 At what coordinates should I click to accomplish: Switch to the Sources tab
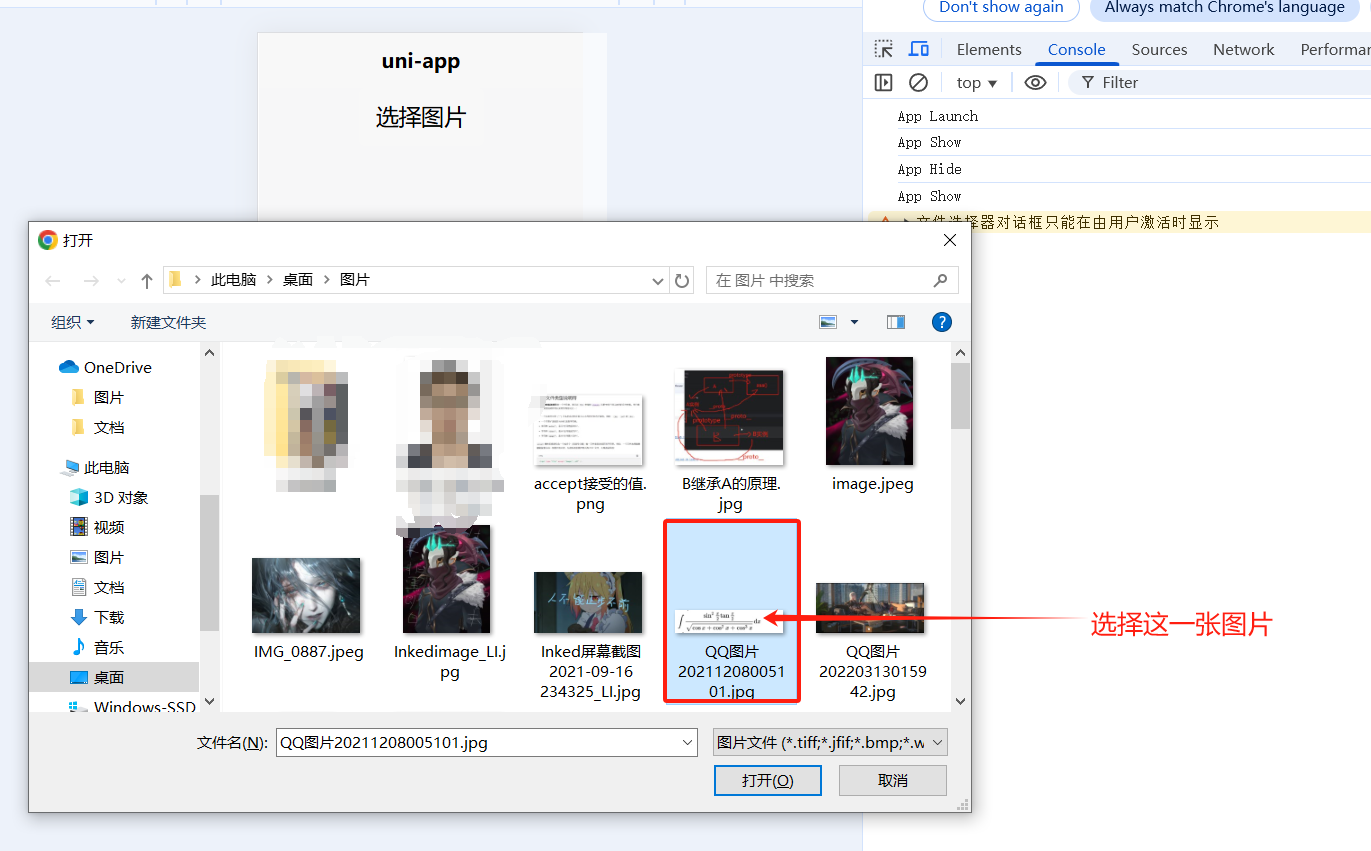(x=1159, y=49)
